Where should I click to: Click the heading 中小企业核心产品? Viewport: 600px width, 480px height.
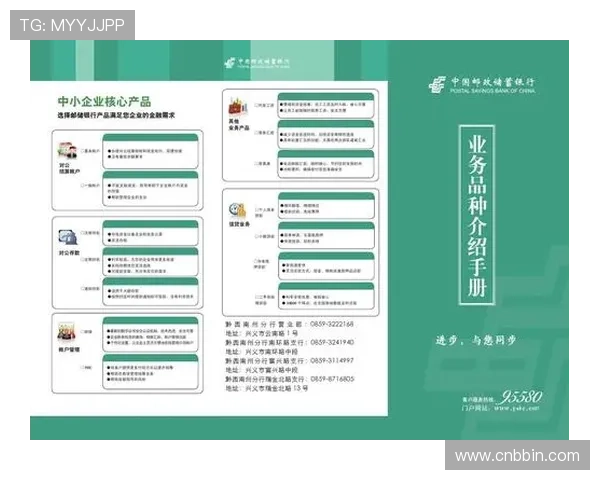[104, 102]
